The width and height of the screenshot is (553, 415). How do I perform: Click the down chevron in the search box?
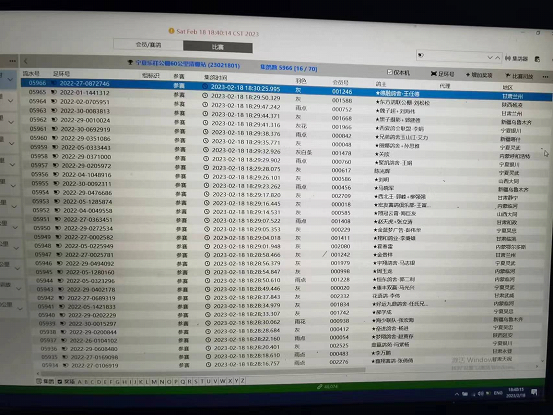(490, 57)
